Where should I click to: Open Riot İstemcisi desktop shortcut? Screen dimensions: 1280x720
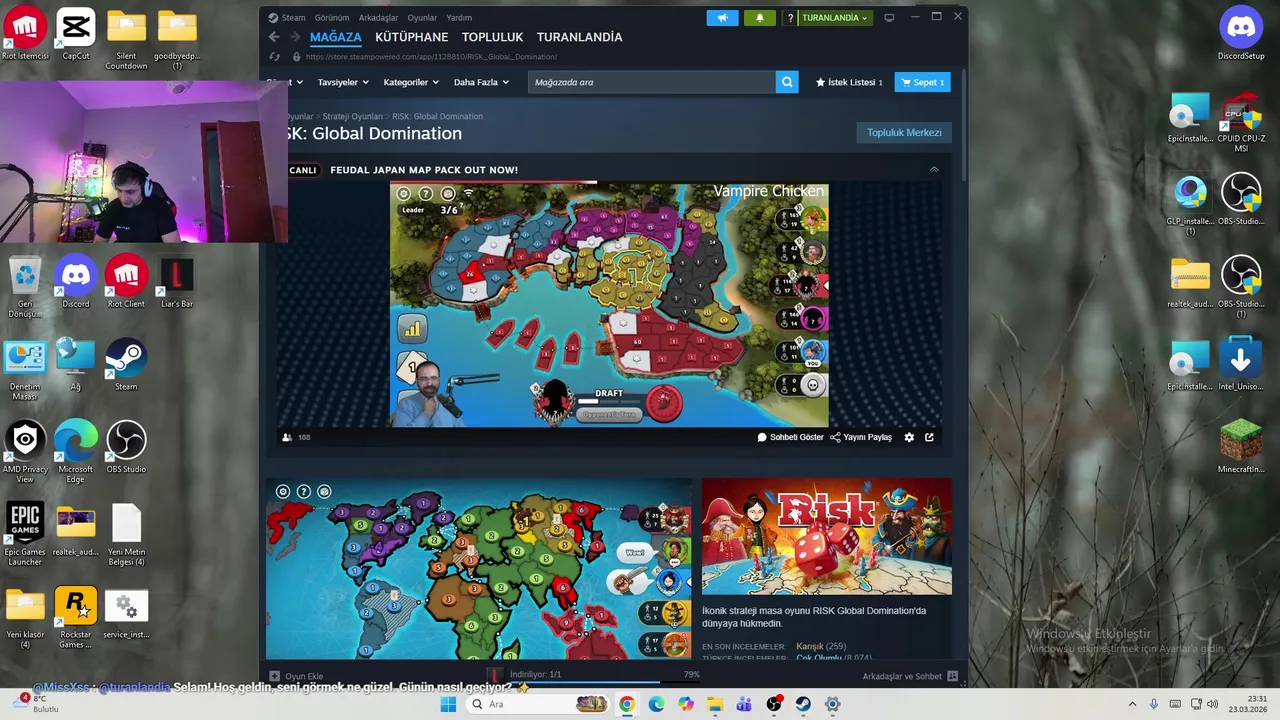click(25, 35)
